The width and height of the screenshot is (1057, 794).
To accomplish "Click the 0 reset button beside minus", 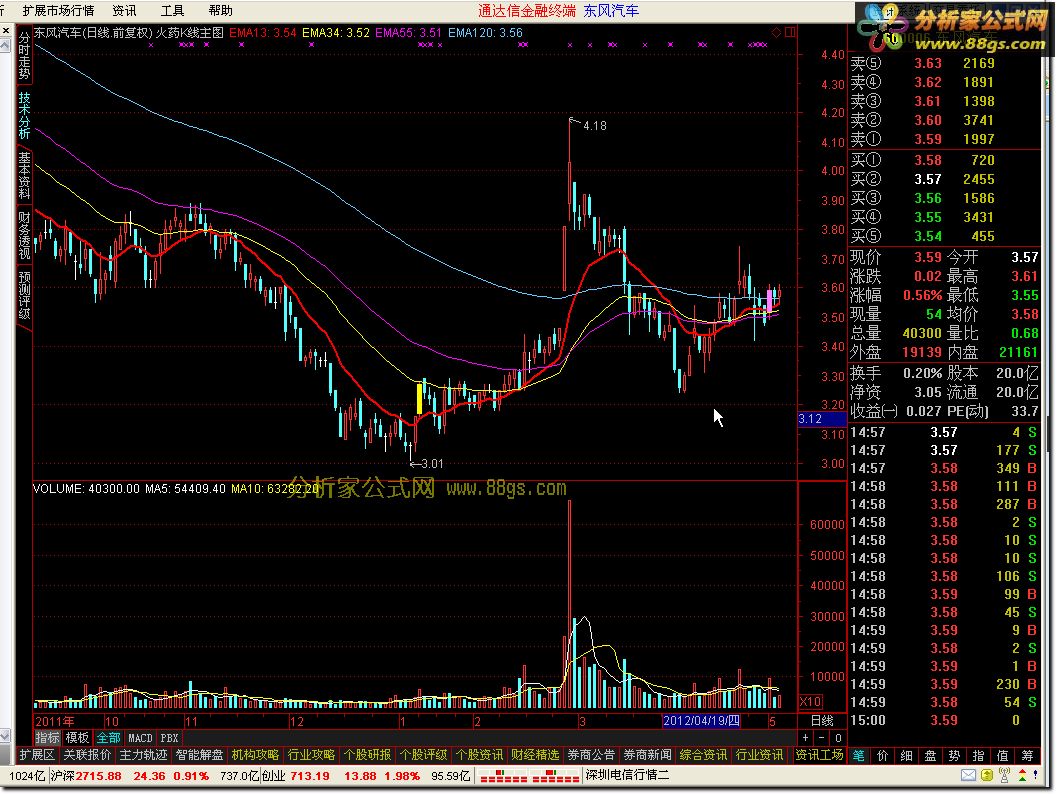I will coord(838,738).
